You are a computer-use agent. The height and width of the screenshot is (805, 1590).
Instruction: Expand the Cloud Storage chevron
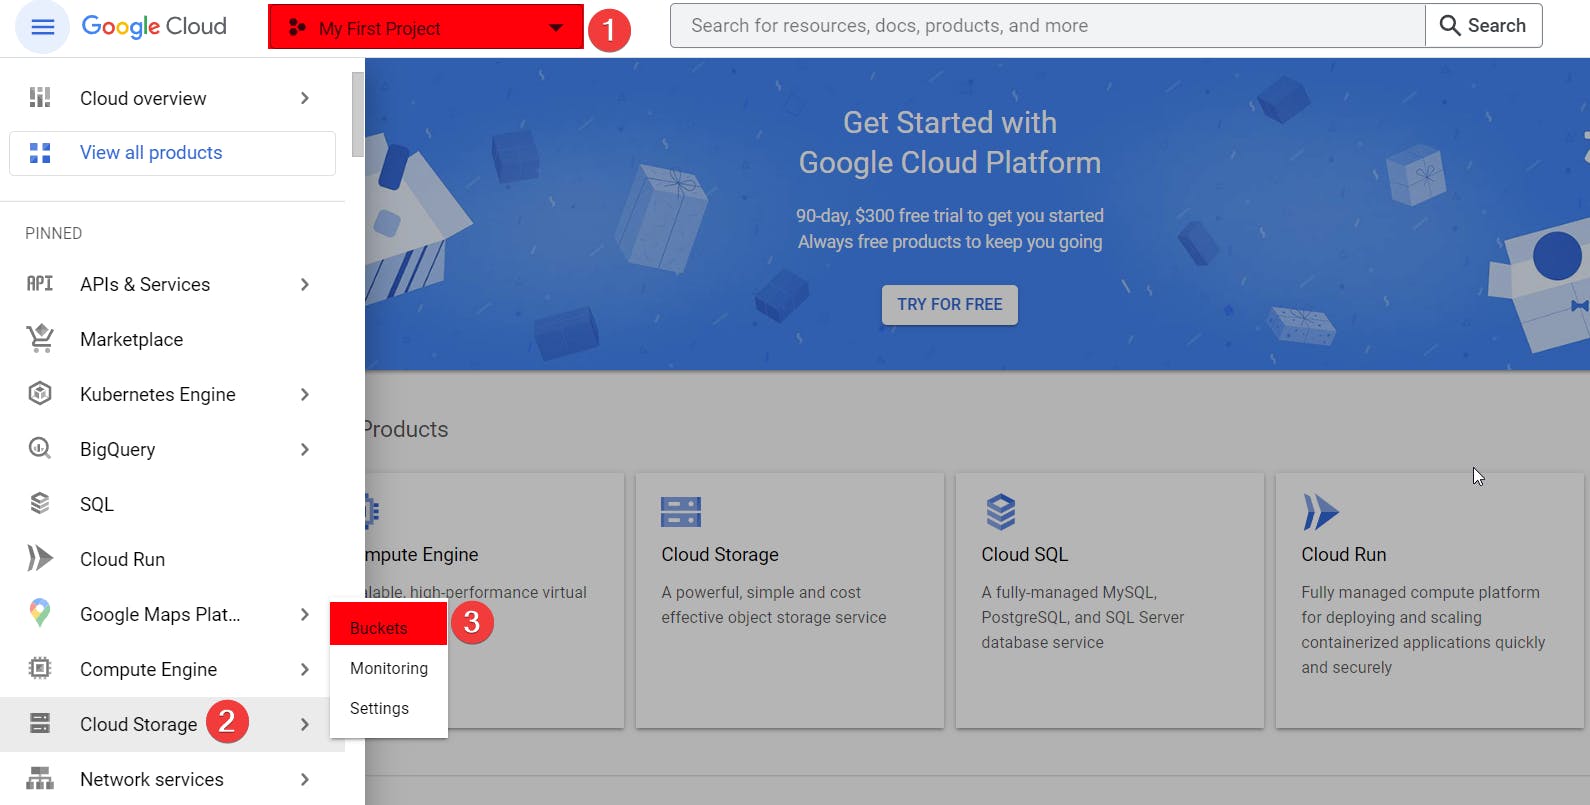click(305, 724)
